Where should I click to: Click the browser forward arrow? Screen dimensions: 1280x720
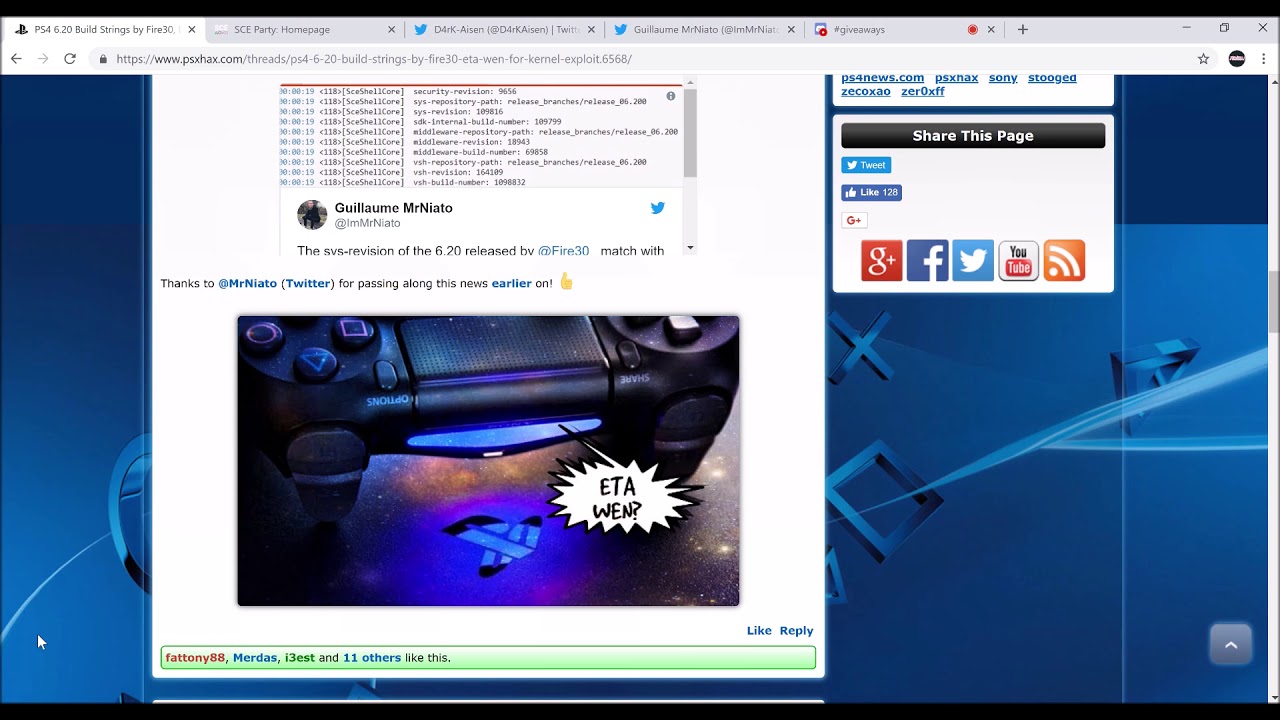click(43, 59)
